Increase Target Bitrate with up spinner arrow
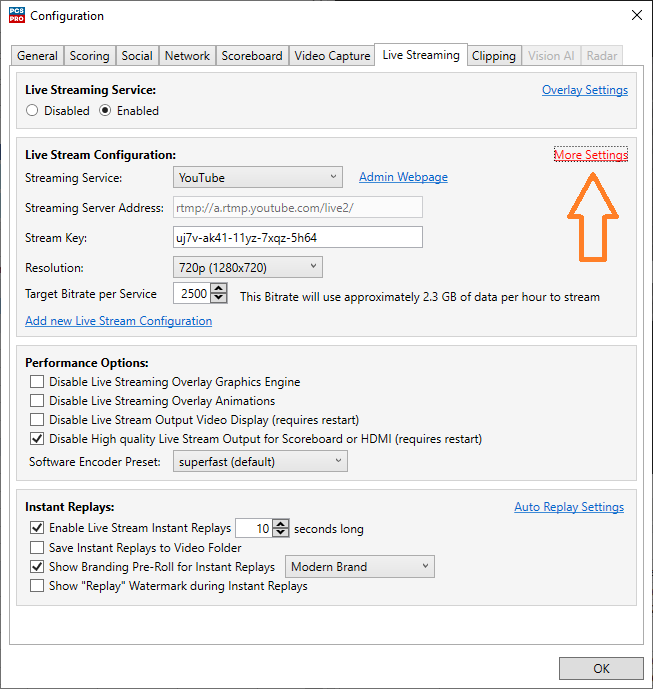 (220, 289)
